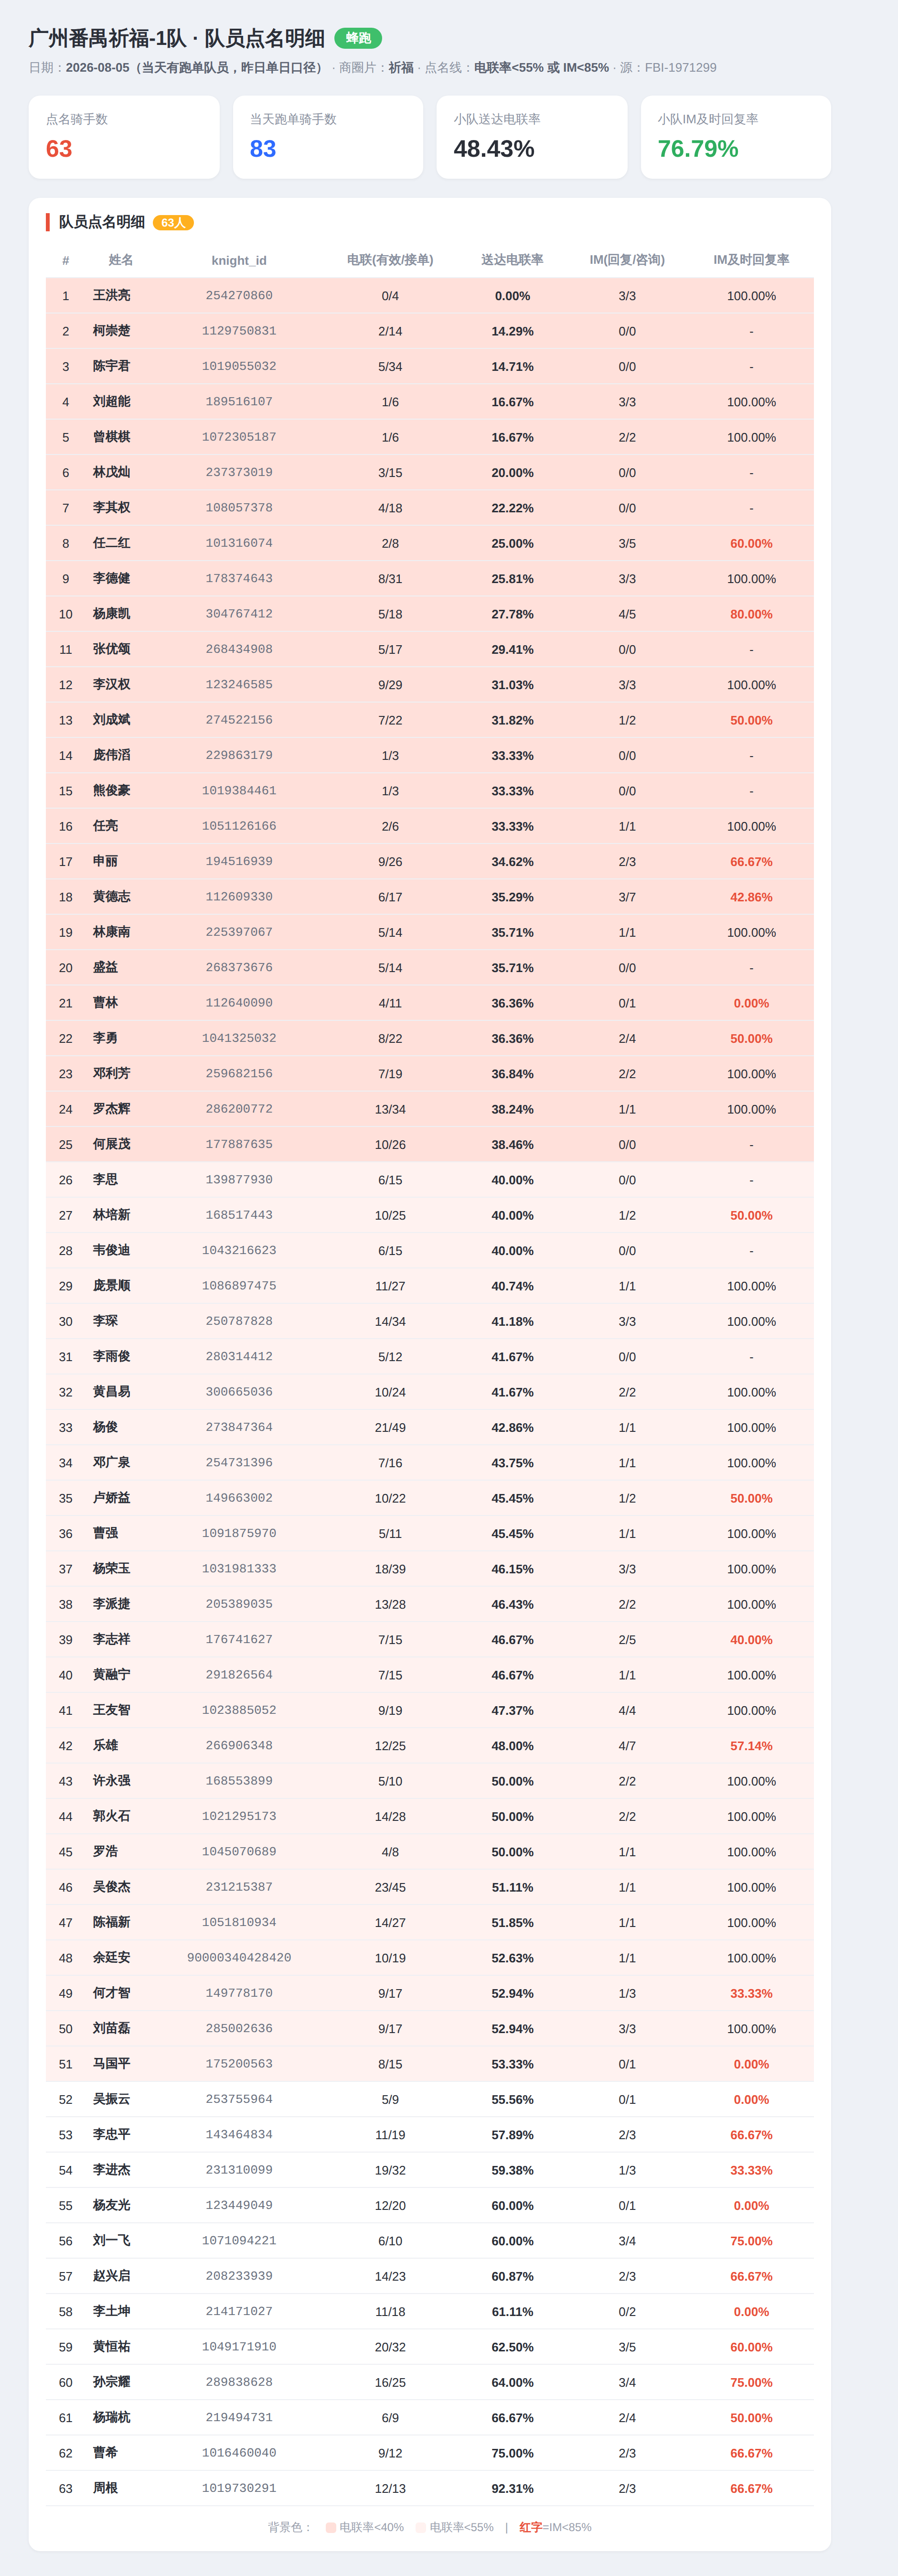The width and height of the screenshot is (898, 2576).
Task: Click the source code FBI-1971299
Action: point(680,68)
